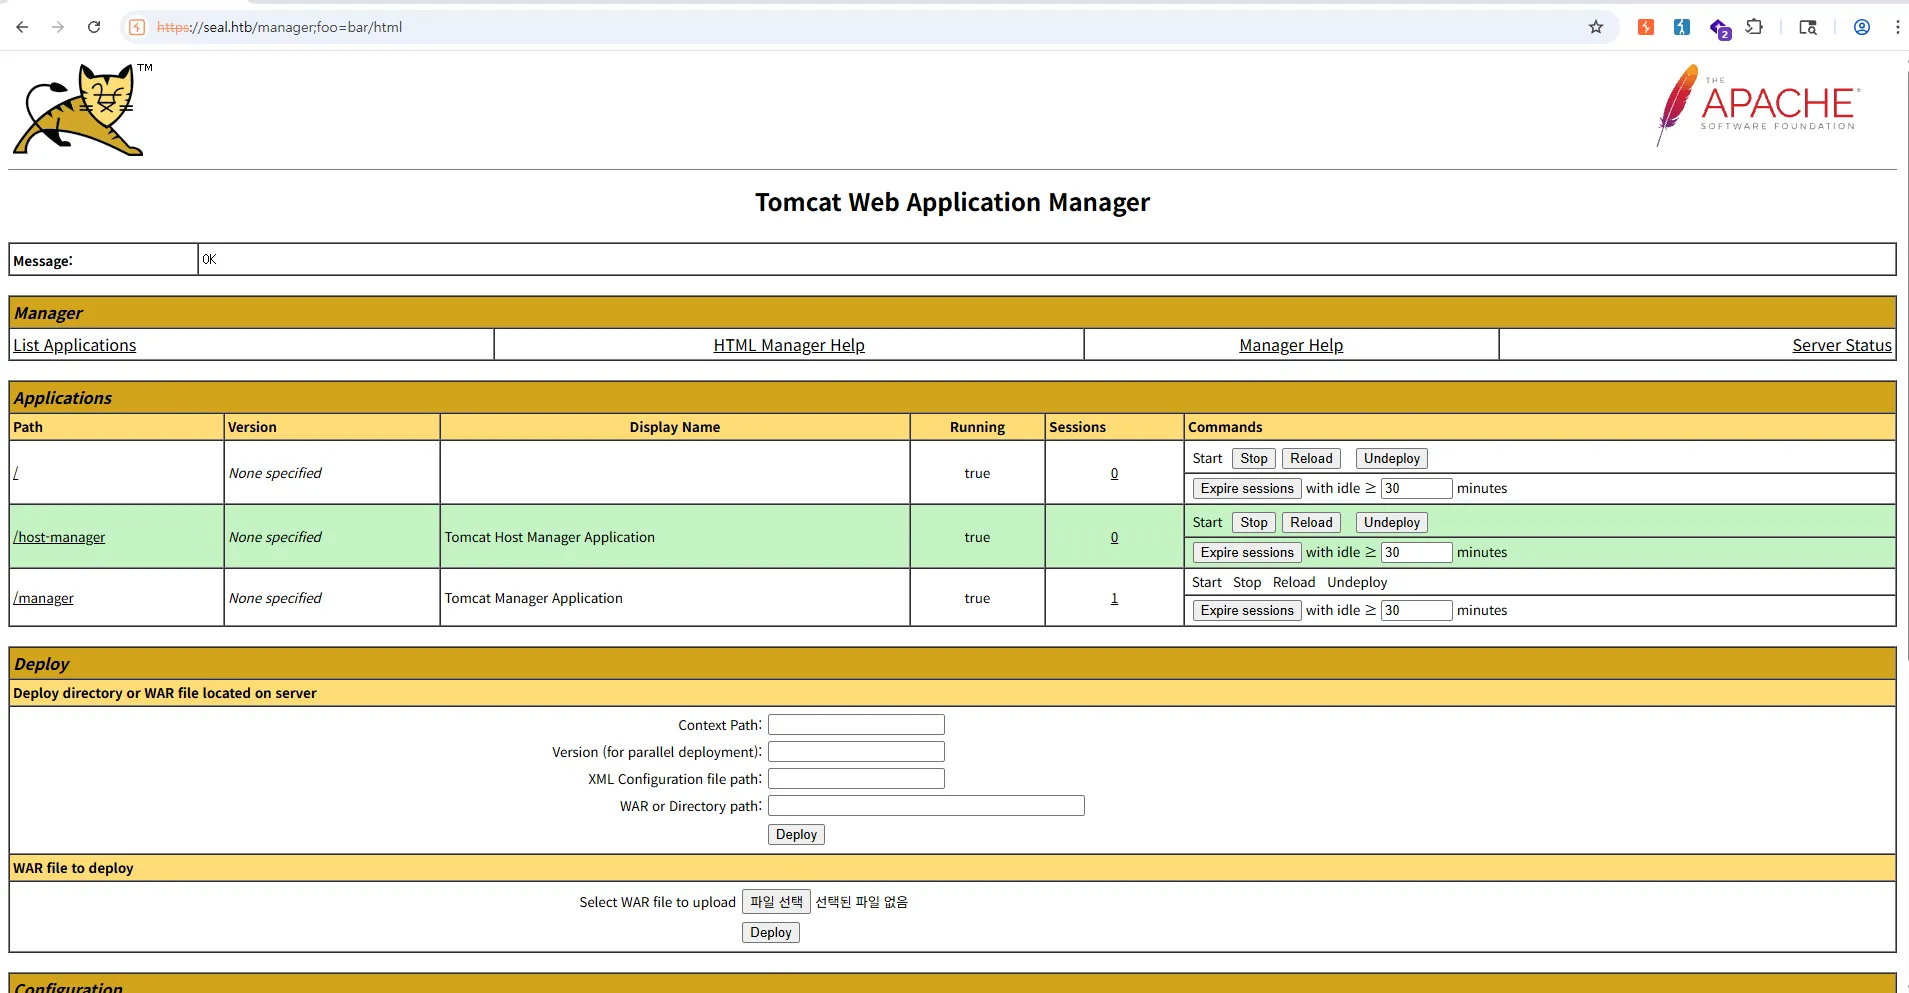Reload the root '/' application

coord(1311,458)
